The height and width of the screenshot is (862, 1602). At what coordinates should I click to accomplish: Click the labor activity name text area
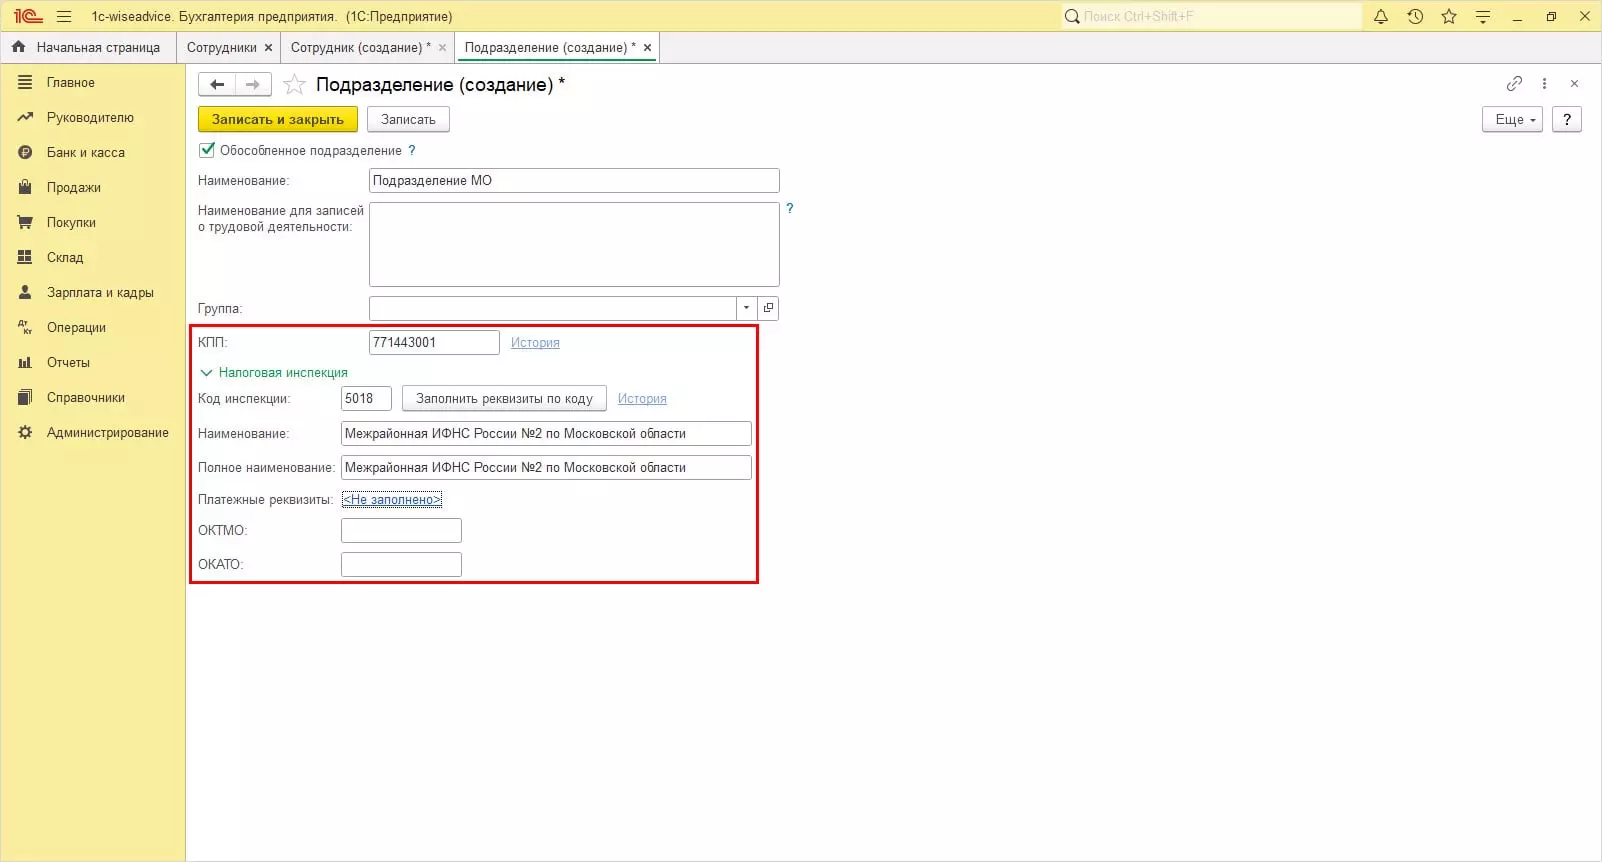pyautogui.click(x=574, y=244)
